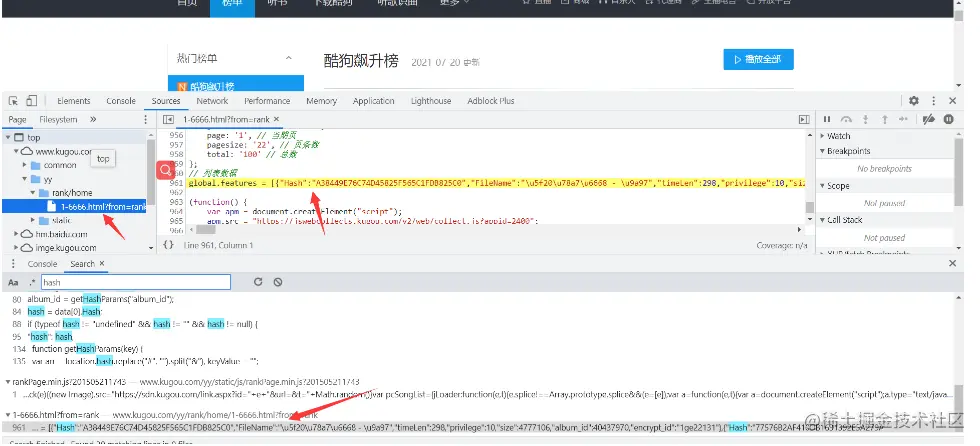Screen dimensions: 980x446
Task: Toggle regular expression search option
Action: [32, 282]
